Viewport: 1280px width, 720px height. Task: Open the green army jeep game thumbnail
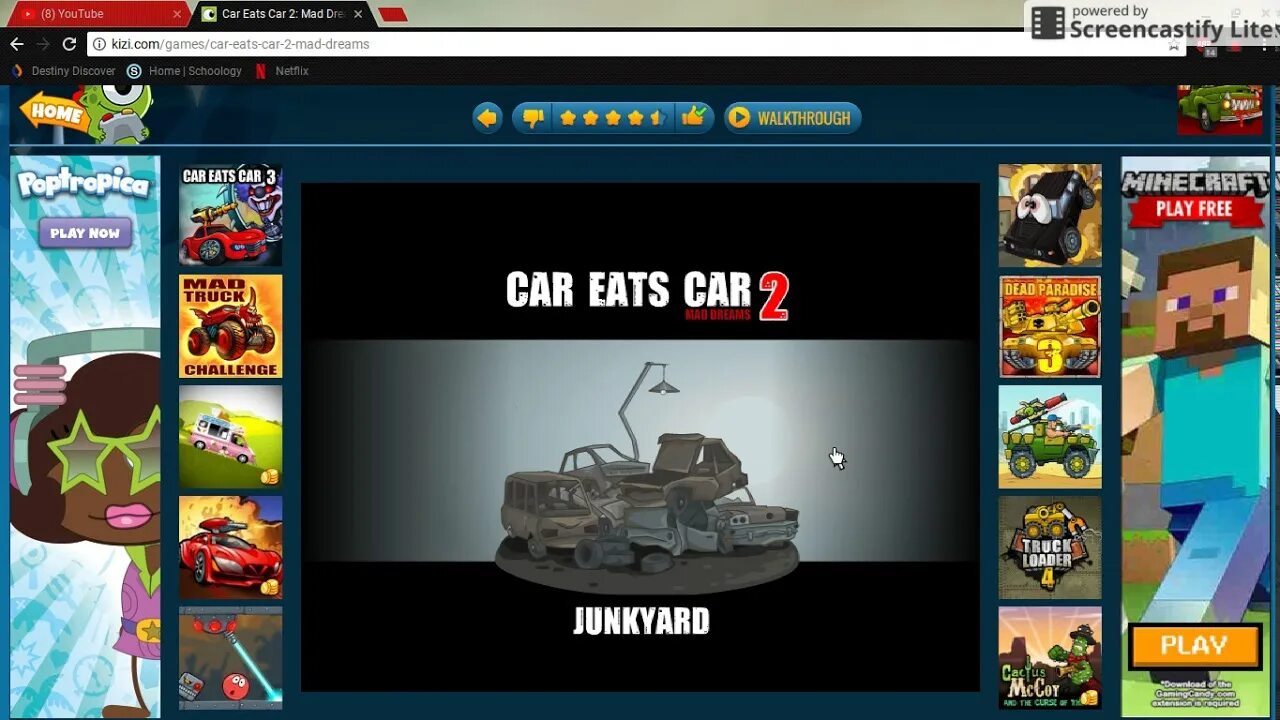click(1050, 437)
